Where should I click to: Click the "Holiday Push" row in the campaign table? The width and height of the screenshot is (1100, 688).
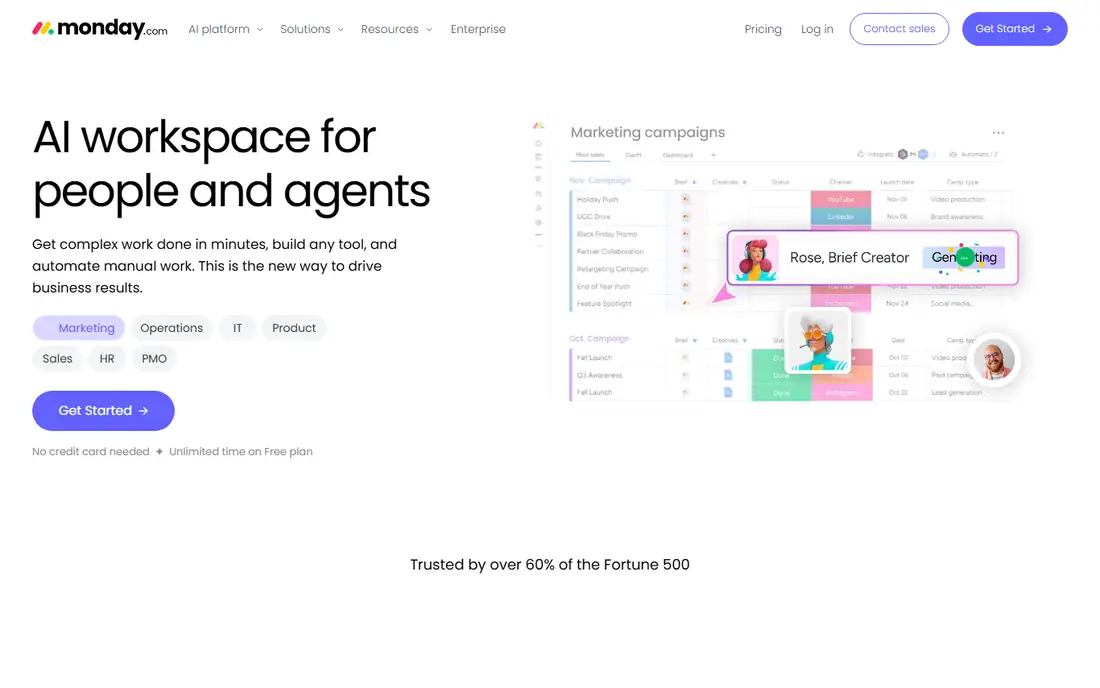coord(791,199)
